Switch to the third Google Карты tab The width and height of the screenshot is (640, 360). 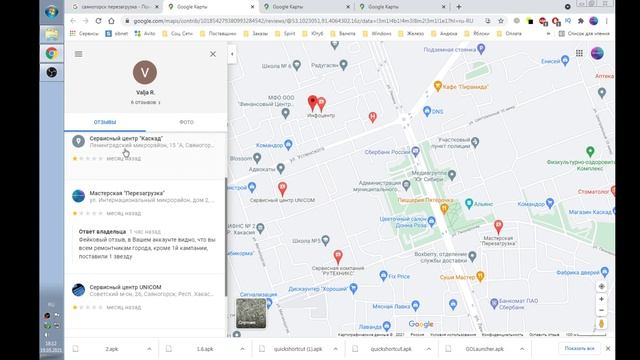(x=306, y=7)
